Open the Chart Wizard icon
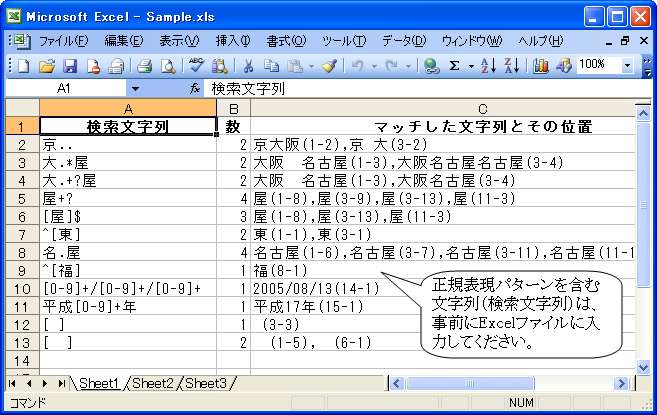The height and width of the screenshot is (415, 657). (541, 66)
